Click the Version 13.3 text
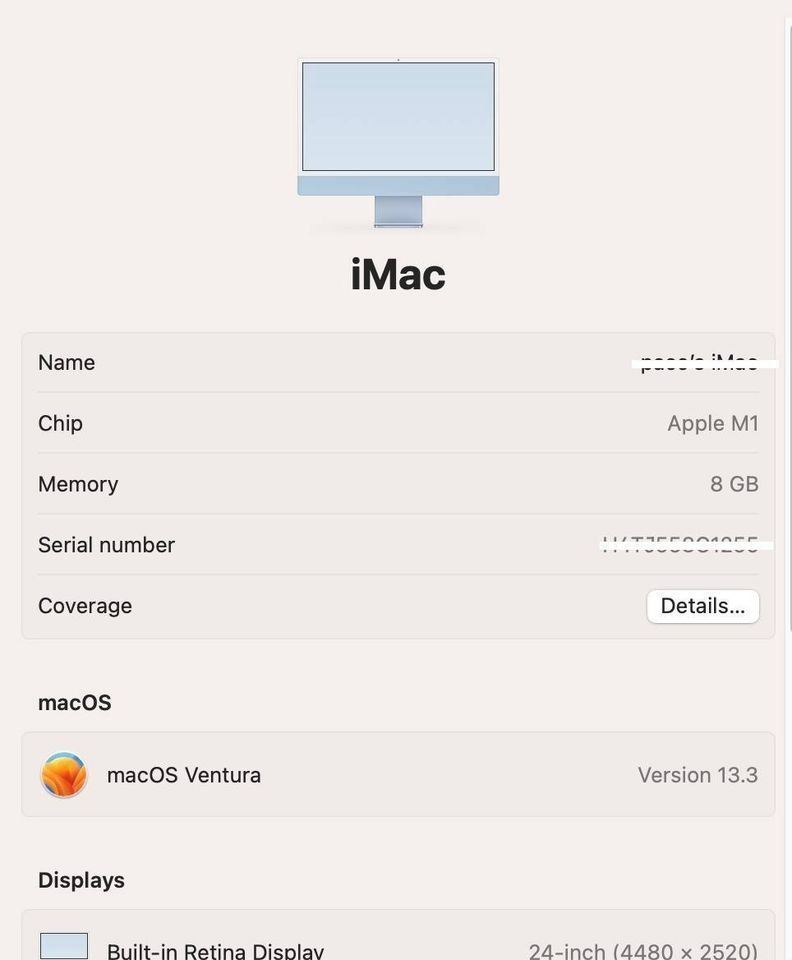Viewport: 792px width, 960px height. click(698, 775)
